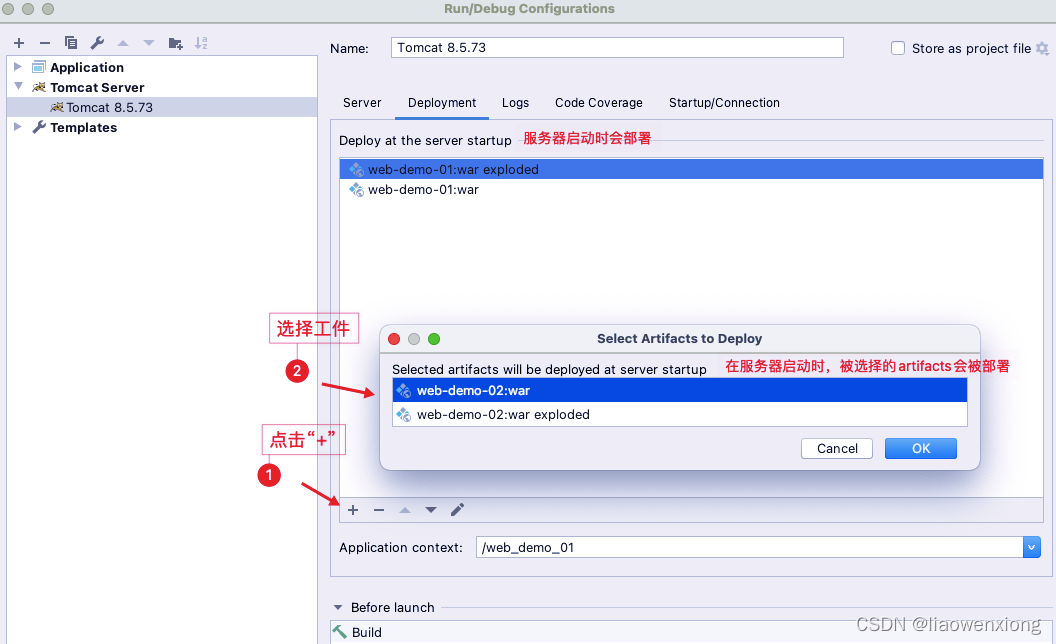The width and height of the screenshot is (1056, 644).
Task: Select web-demo-02:war in artifacts dialog
Action: pos(680,391)
